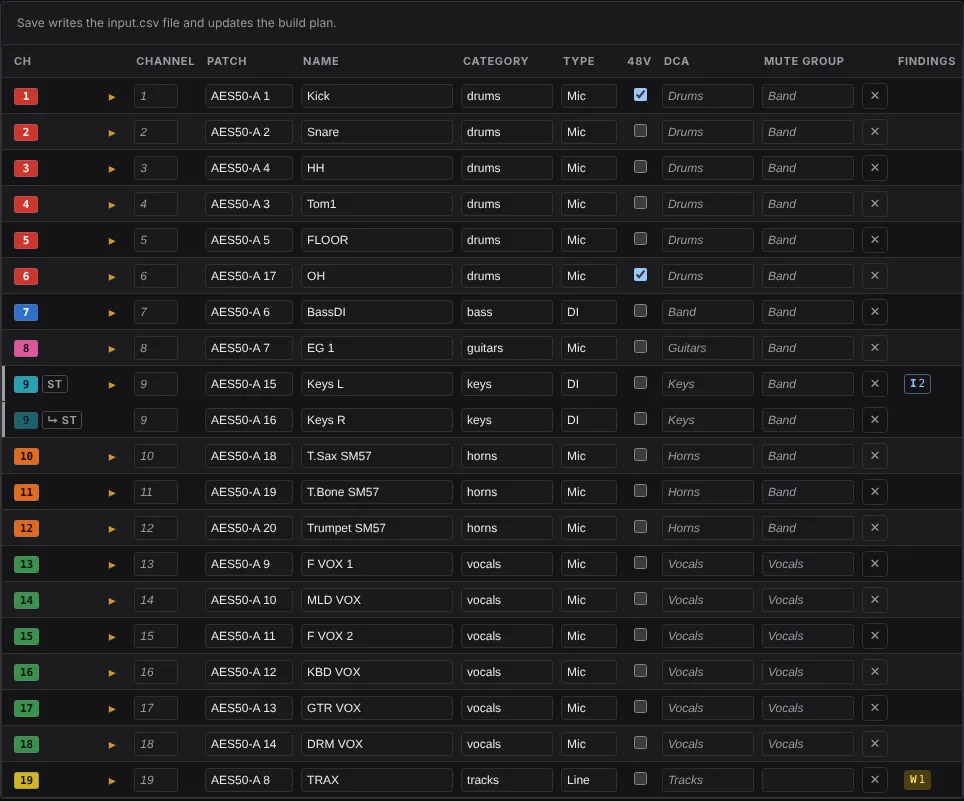Expand the BassDI row arrow
This screenshot has width=964, height=801.
111,313
